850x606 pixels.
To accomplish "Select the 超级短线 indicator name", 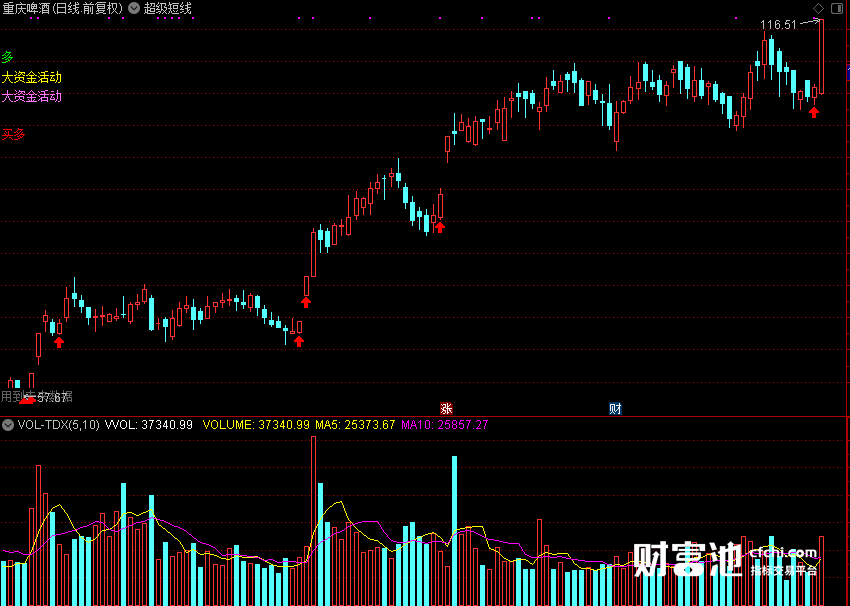I will [168, 8].
